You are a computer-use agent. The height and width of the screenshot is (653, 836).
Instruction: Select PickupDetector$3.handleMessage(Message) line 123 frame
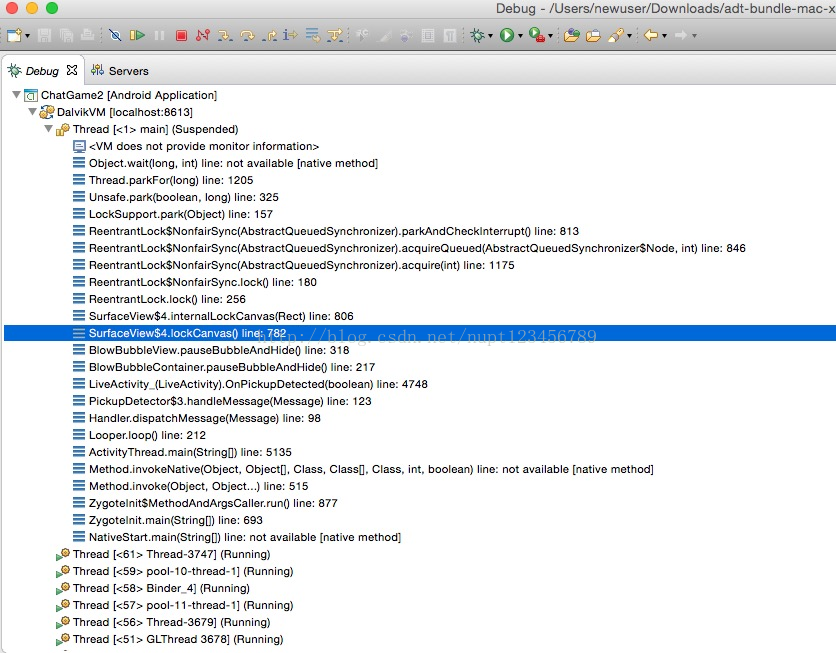coord(230,402)
